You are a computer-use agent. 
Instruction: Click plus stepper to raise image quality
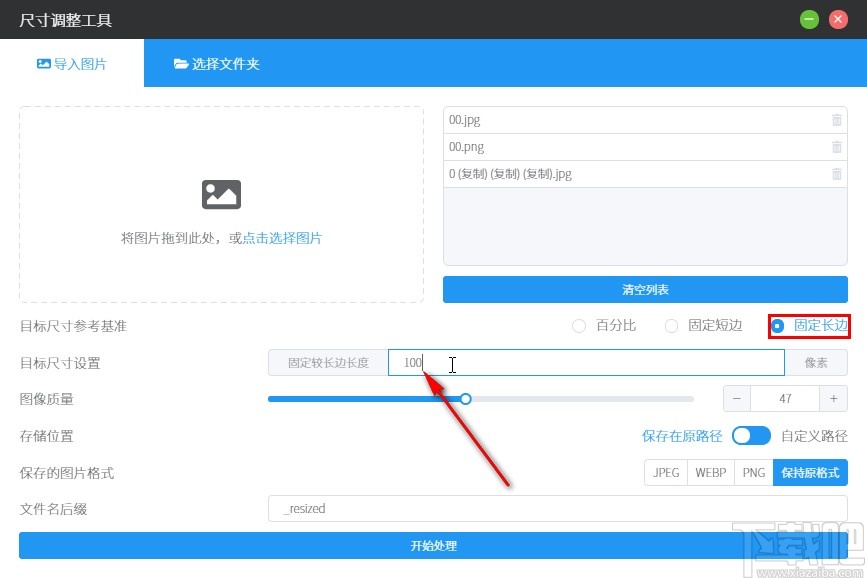click(x=833, y=398)
